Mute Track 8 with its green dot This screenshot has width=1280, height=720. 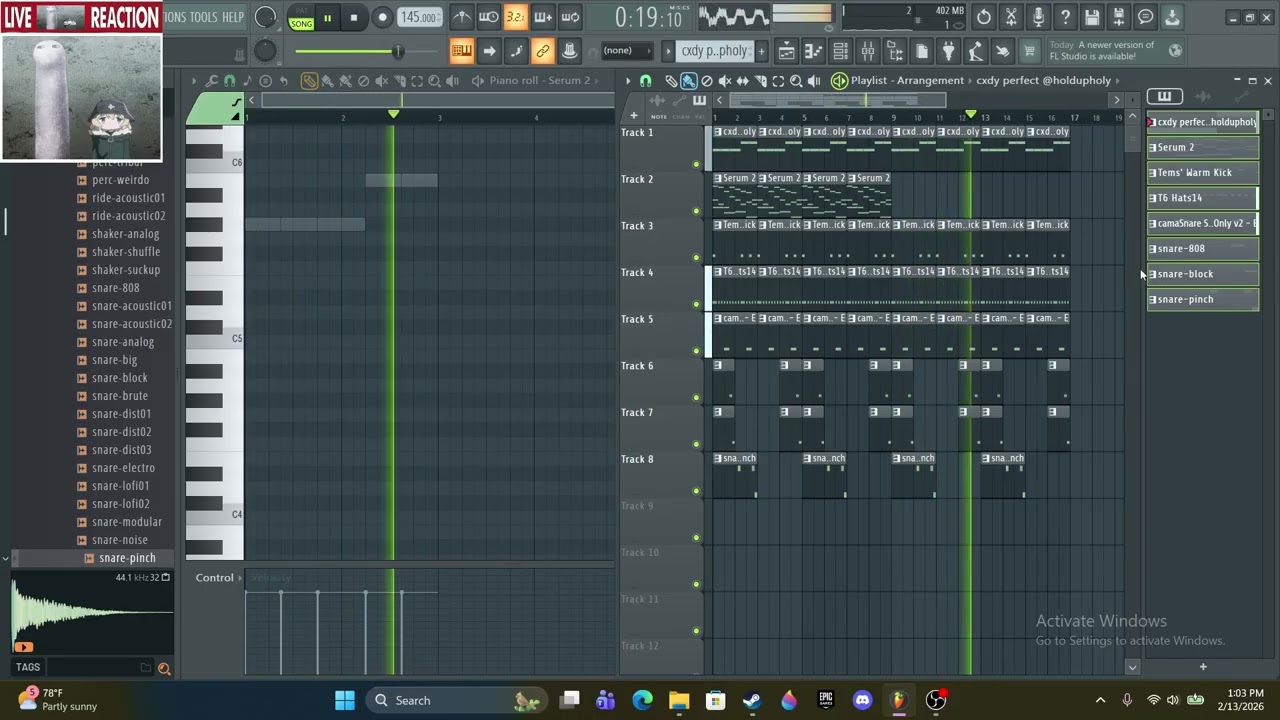point(696,491)
